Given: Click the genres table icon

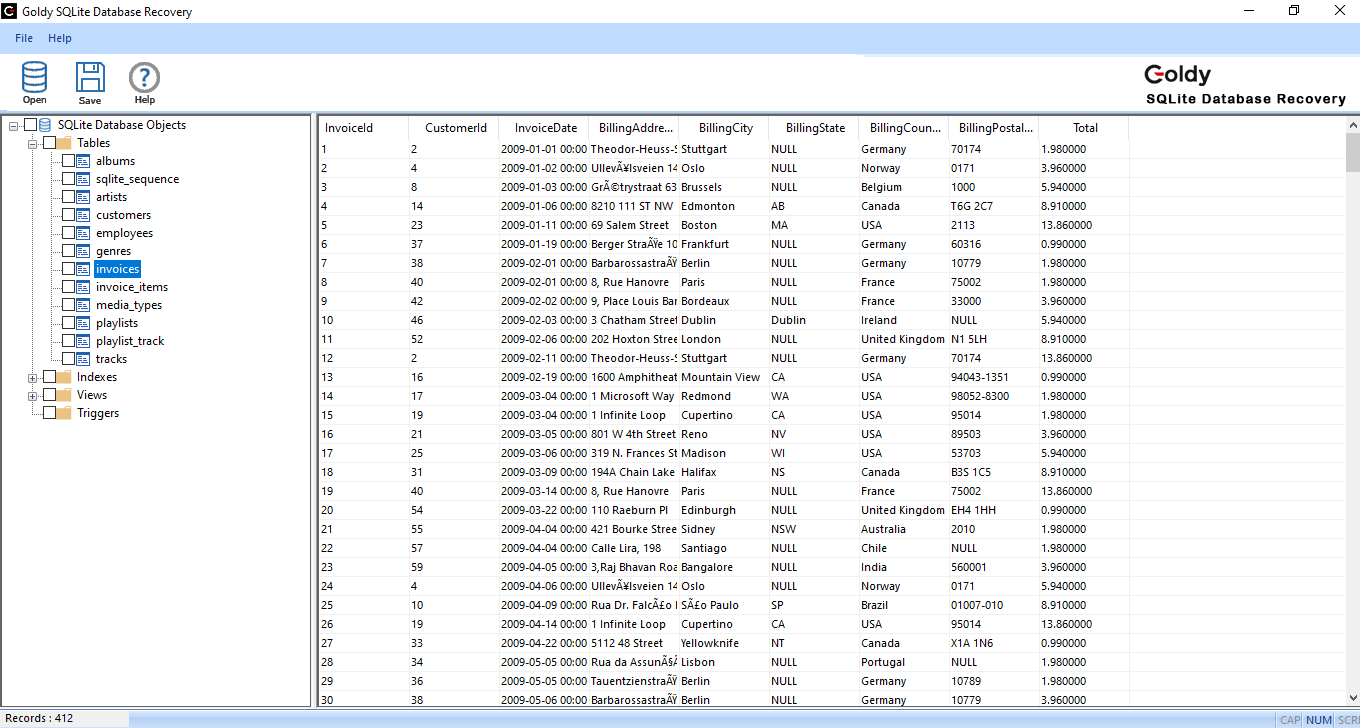Looking at the screenshot, I should [83, 251].
